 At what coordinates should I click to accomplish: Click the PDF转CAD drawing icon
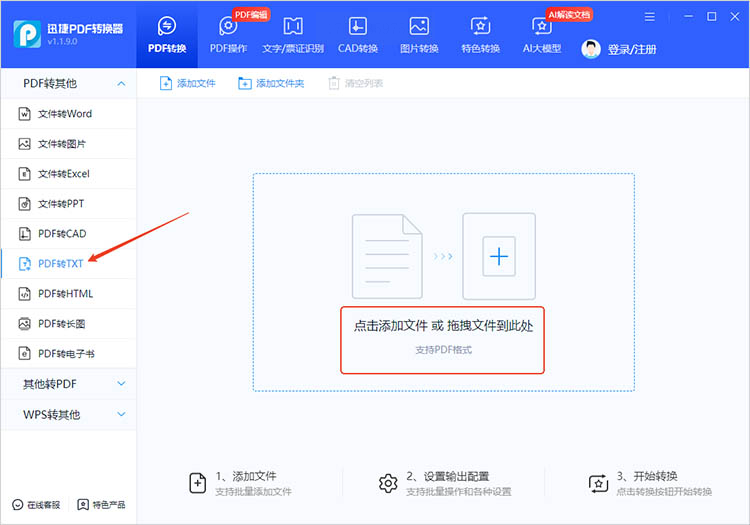click(x=24, y=234)
